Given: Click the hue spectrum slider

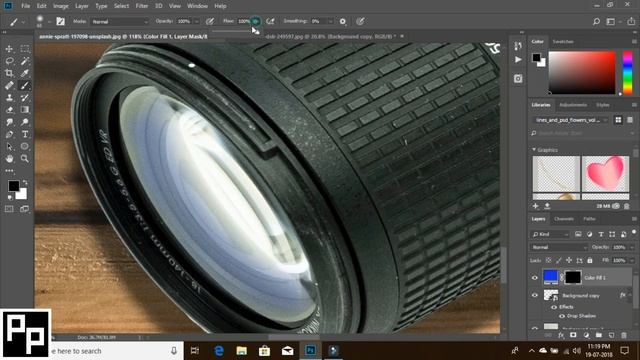Looking at the screenshot, I should click(627, 73).
